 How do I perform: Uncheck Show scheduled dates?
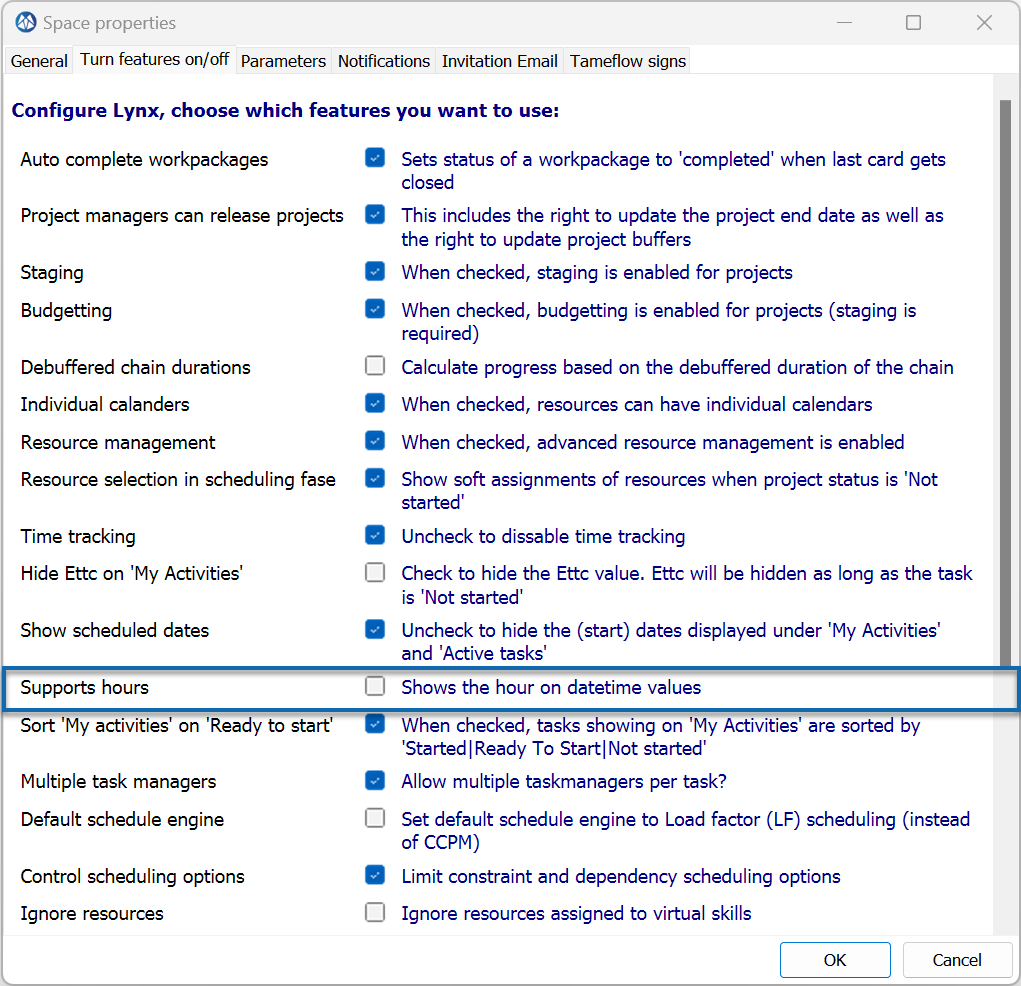pos(375,630)
